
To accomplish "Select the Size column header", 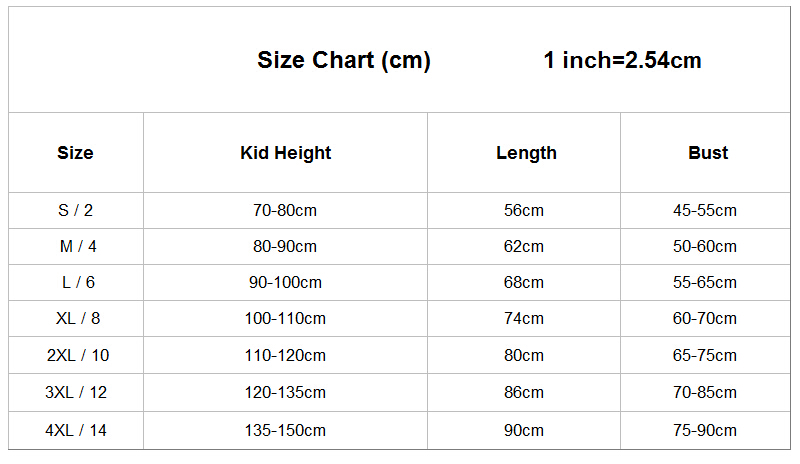I will (x=76, y=153).
